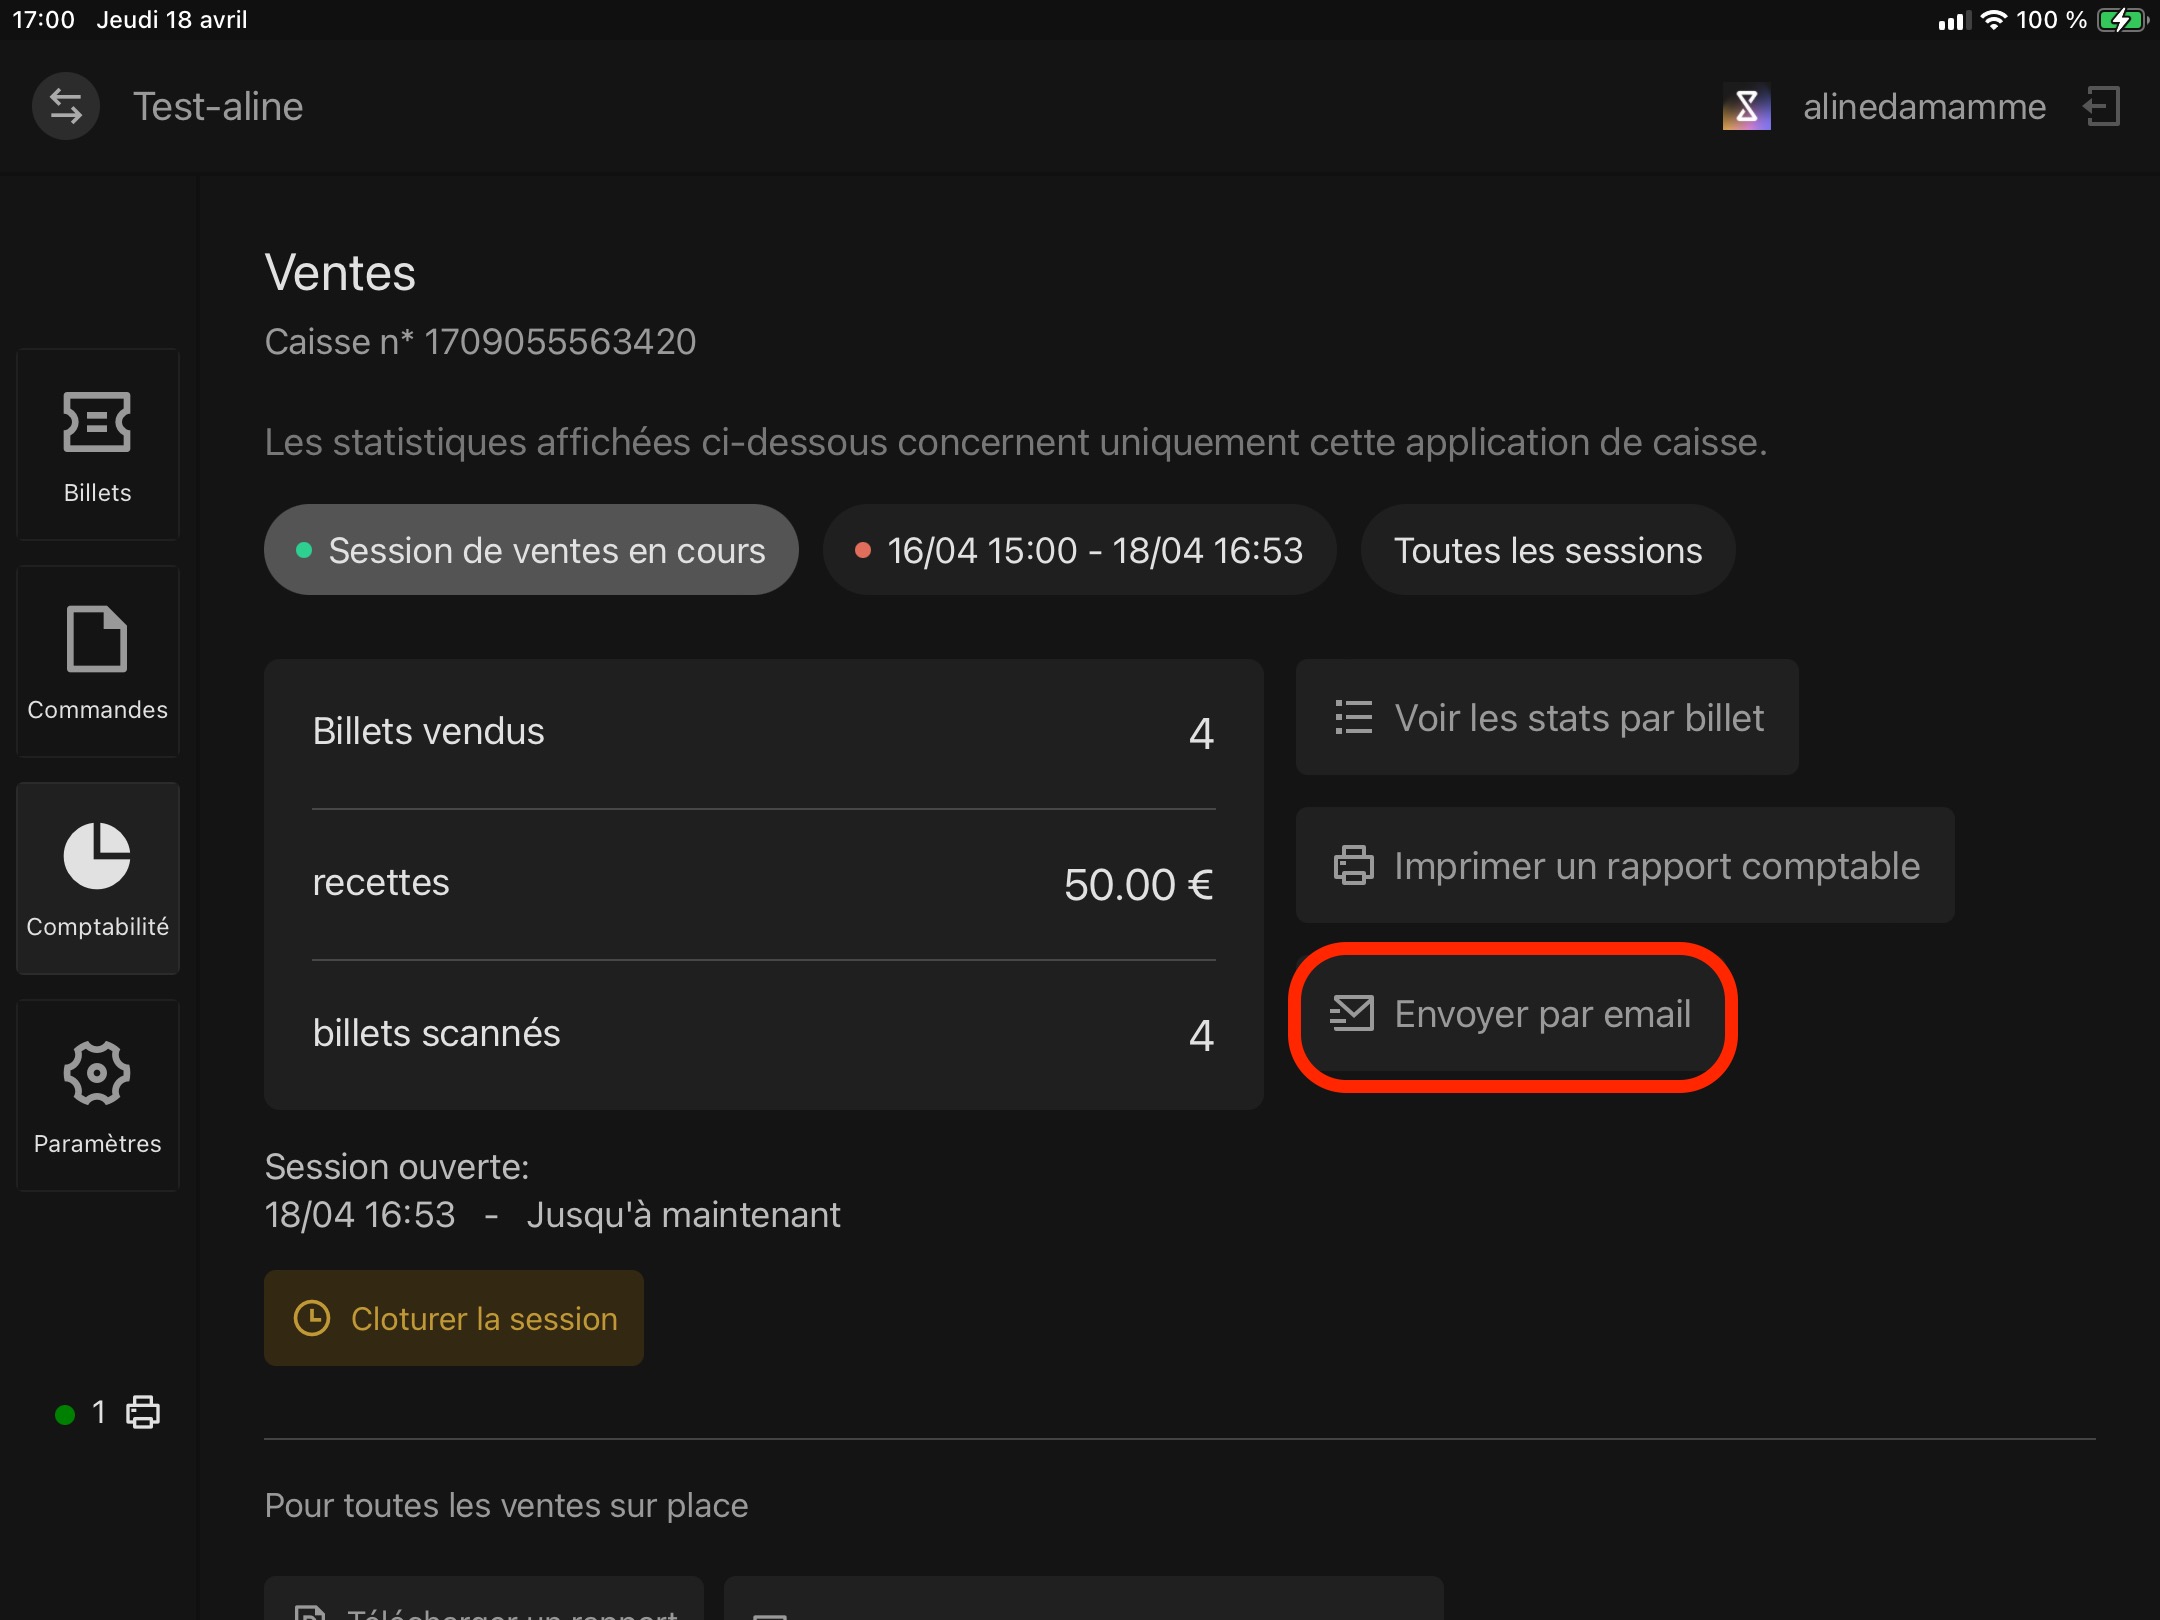The image size is (2160, 1620).
Task: Tap the 17:00 clock in status bar
Action: point(44,20)
